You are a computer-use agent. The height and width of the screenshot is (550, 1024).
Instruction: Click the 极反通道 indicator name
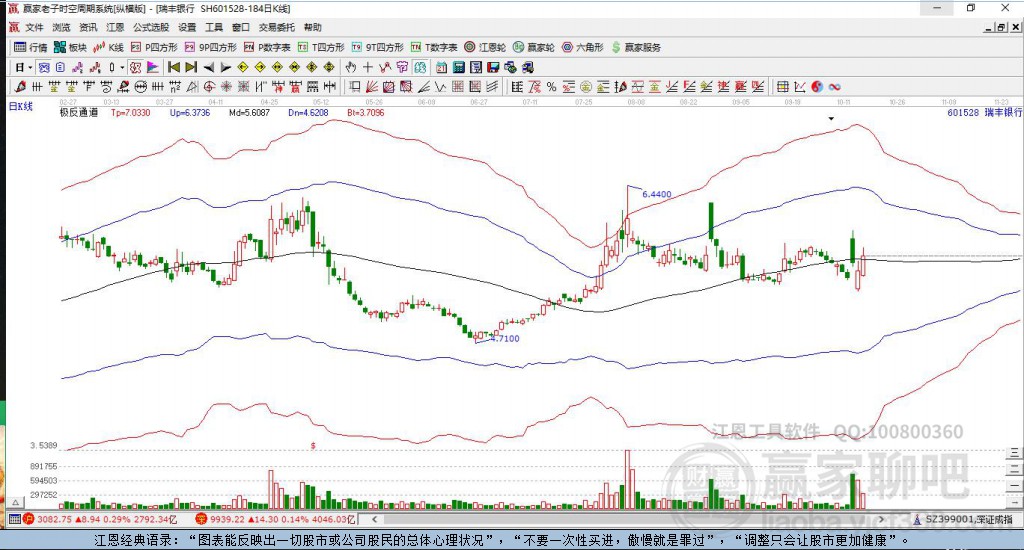click(x=79, y=112)
